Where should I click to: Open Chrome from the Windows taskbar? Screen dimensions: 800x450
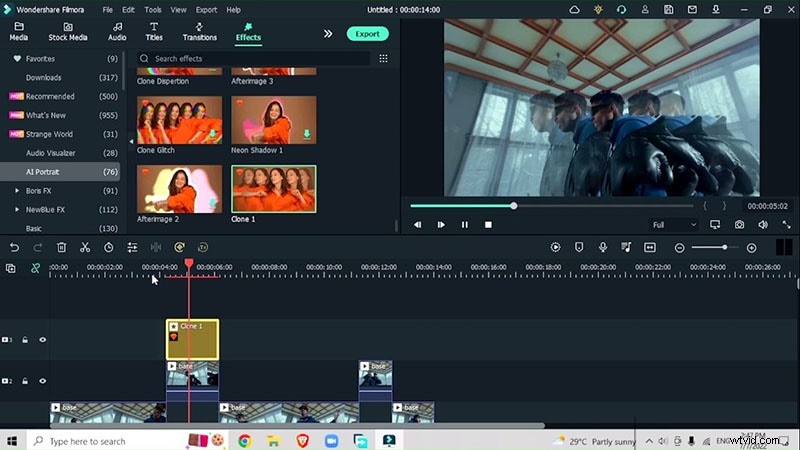(244, 441)
